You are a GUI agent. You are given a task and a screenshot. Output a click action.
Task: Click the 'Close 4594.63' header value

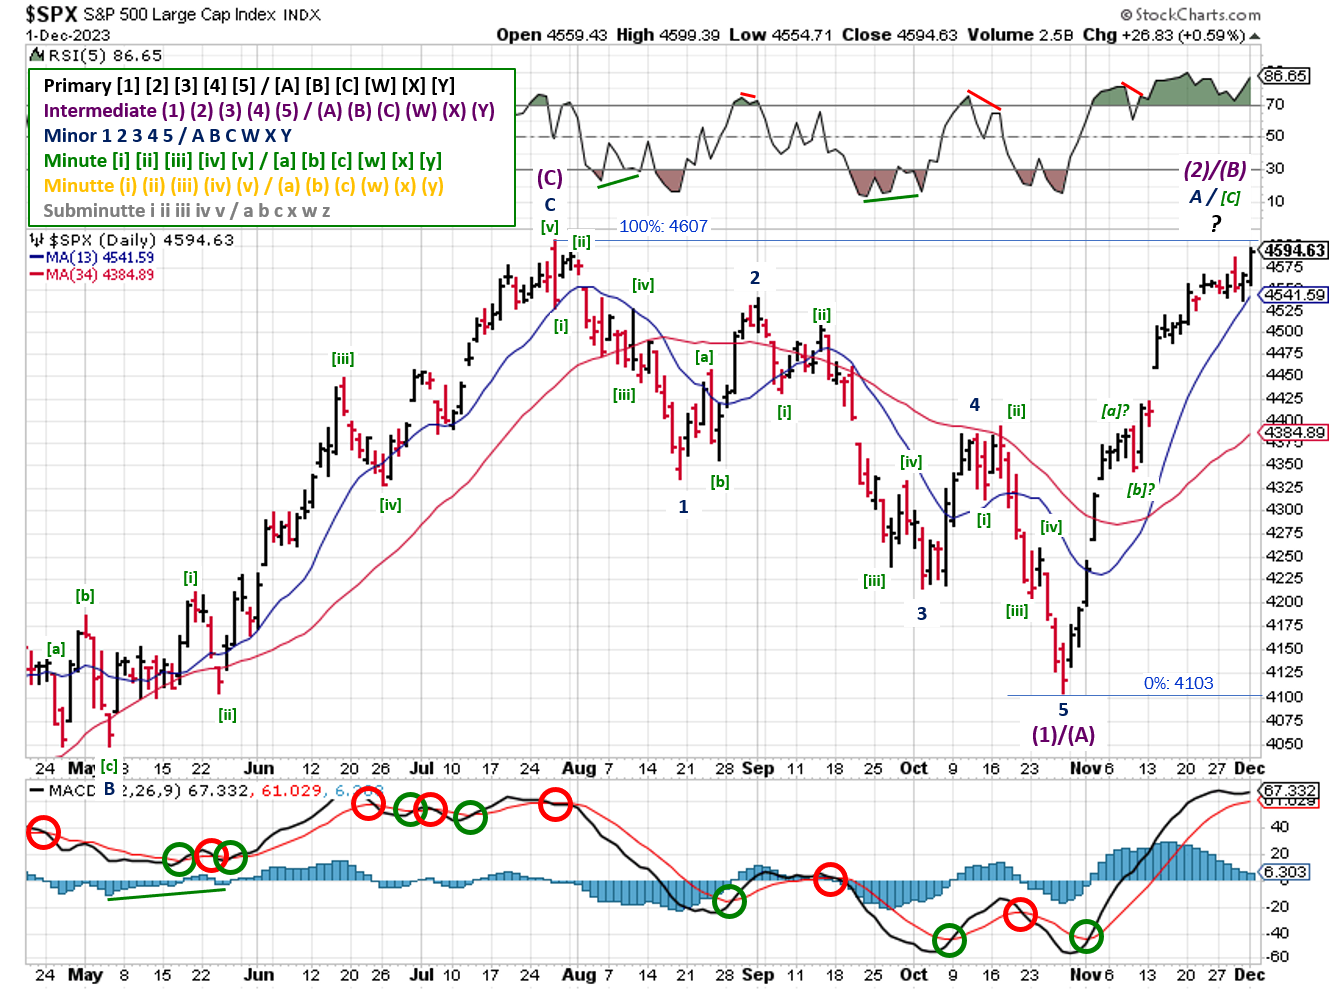(899, 35)
